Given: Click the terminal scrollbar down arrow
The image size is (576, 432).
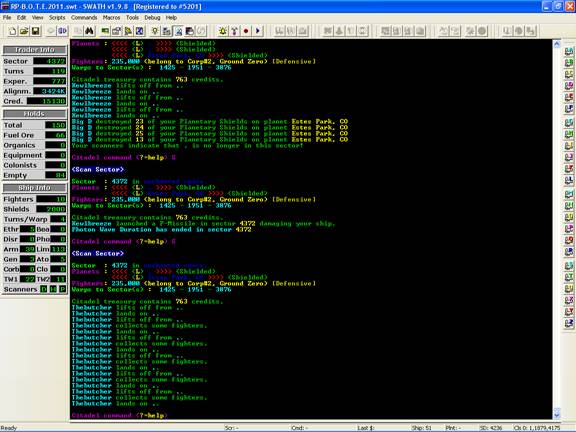Looking at the screenshot, I should (x=557, y=414).
